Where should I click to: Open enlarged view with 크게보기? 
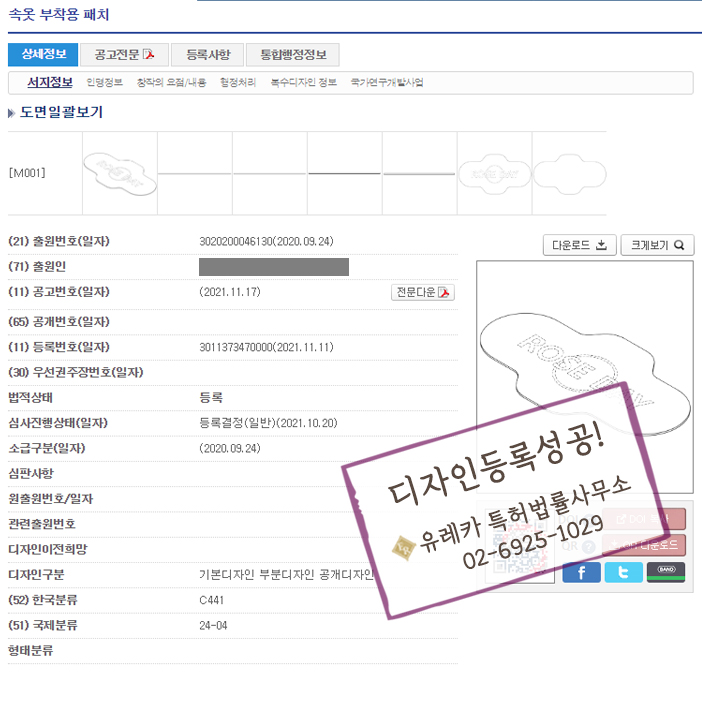coord(657,245)
